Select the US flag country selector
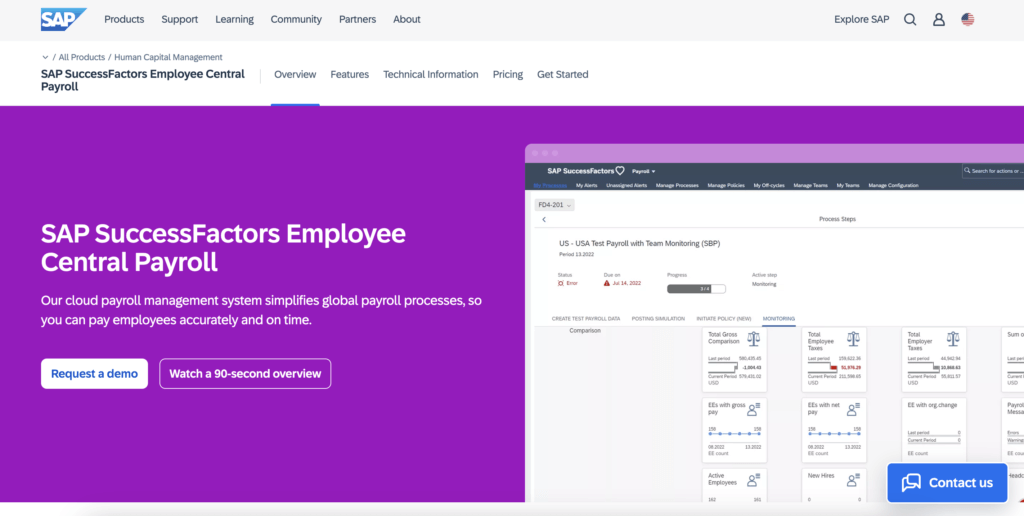 pos(968,19)
